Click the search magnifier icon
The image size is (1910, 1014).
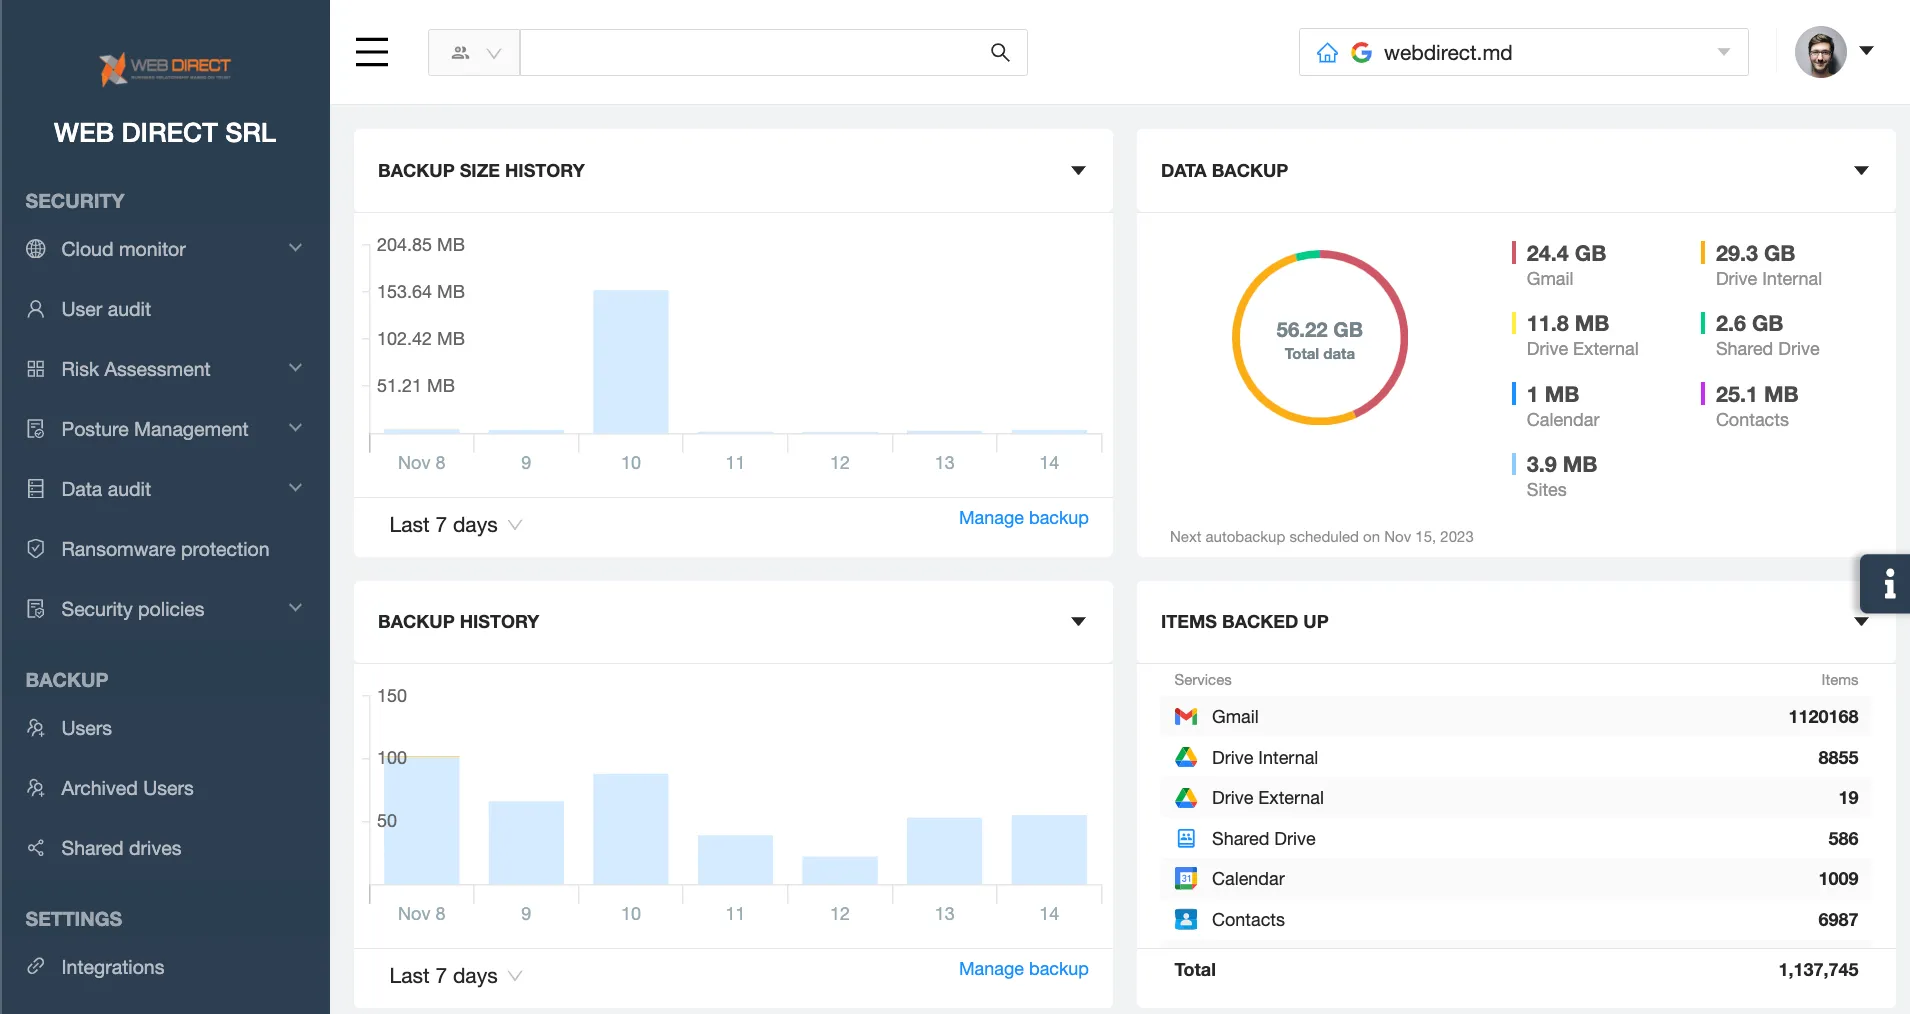pyautogui.click(x=999, y=52)
